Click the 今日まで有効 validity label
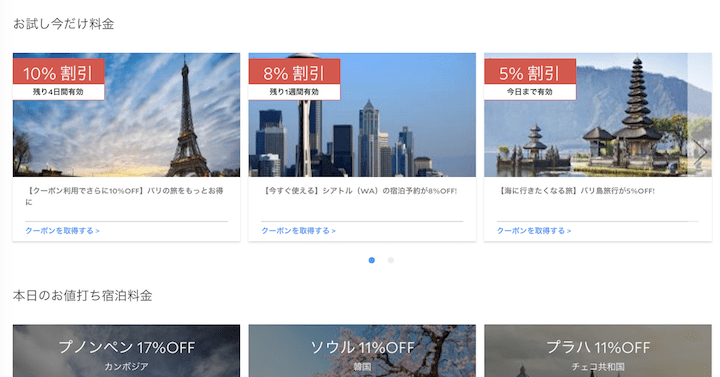720x377 pixels. tap(530, 92)
